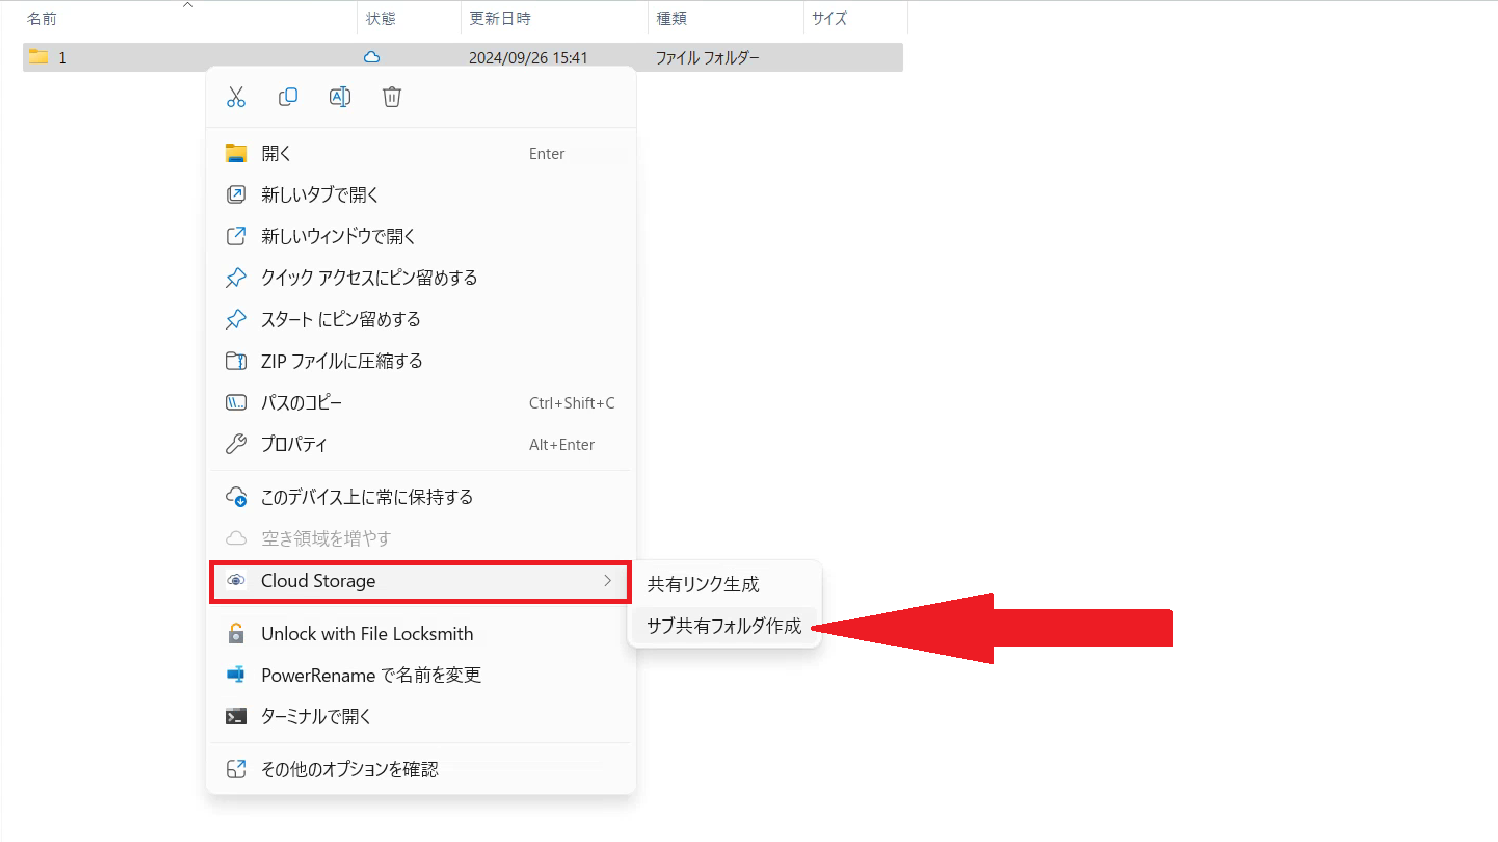Select パスのコピー menu entry
Image resolution: width=1498 pixels, height=842 pixels.
420,403
